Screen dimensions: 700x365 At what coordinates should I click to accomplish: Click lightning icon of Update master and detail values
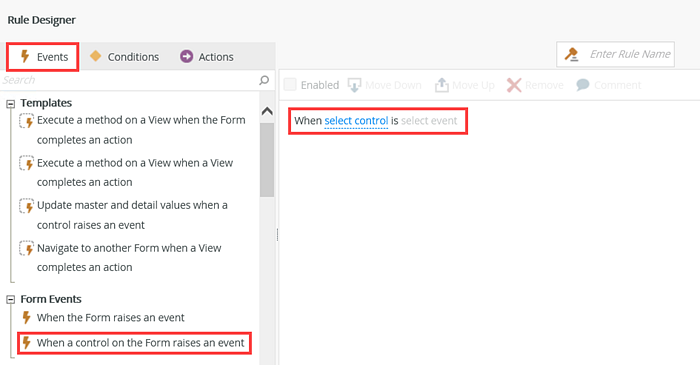(26, 206)
